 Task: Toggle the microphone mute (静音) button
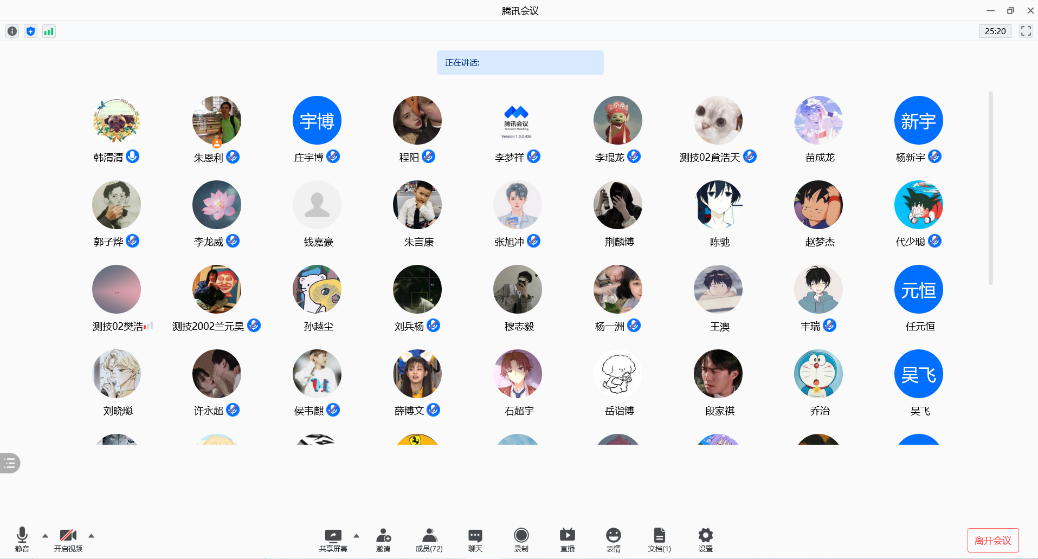tap(22, 540)
